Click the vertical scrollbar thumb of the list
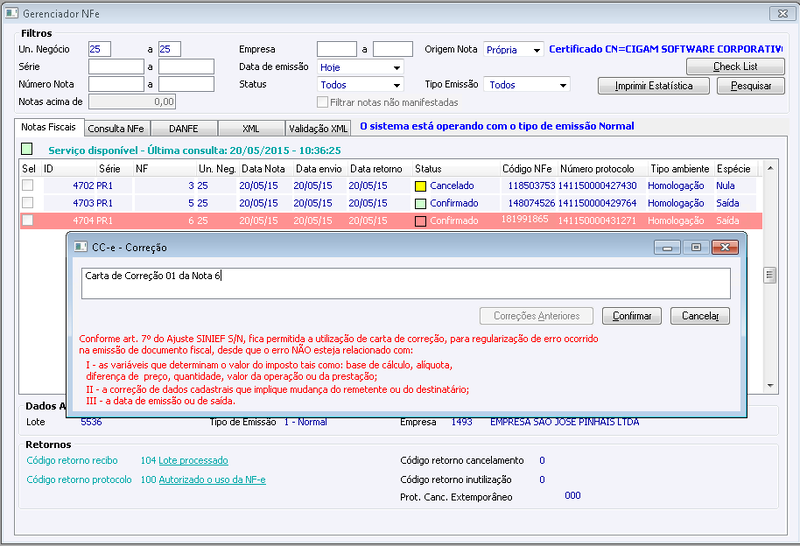 click(x=770, y=275)
